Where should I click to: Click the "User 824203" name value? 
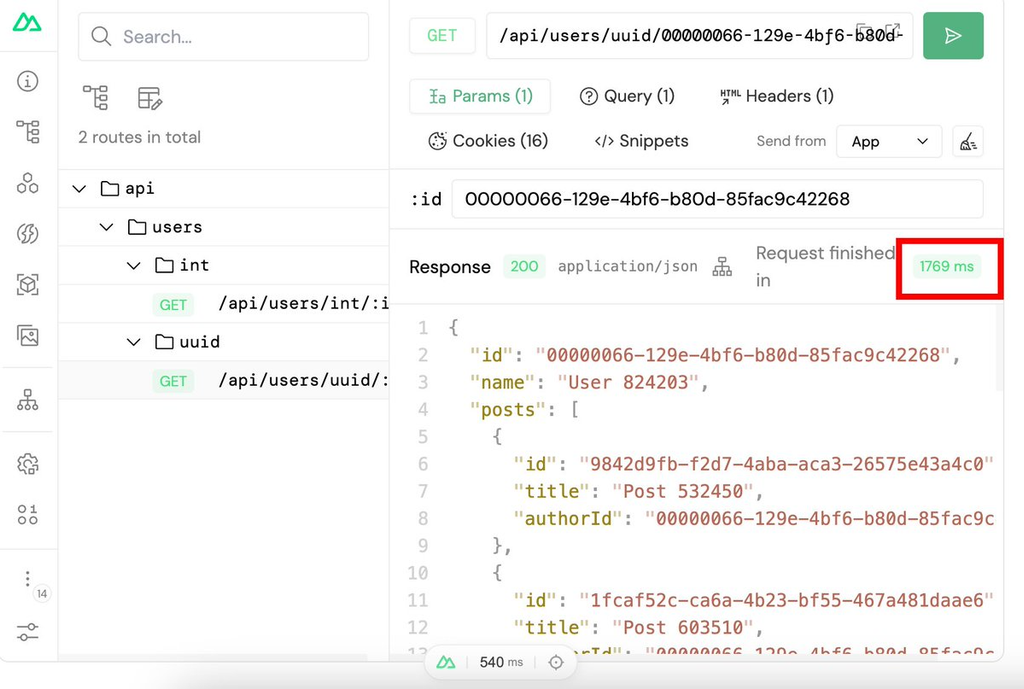(x=628, y=382)
